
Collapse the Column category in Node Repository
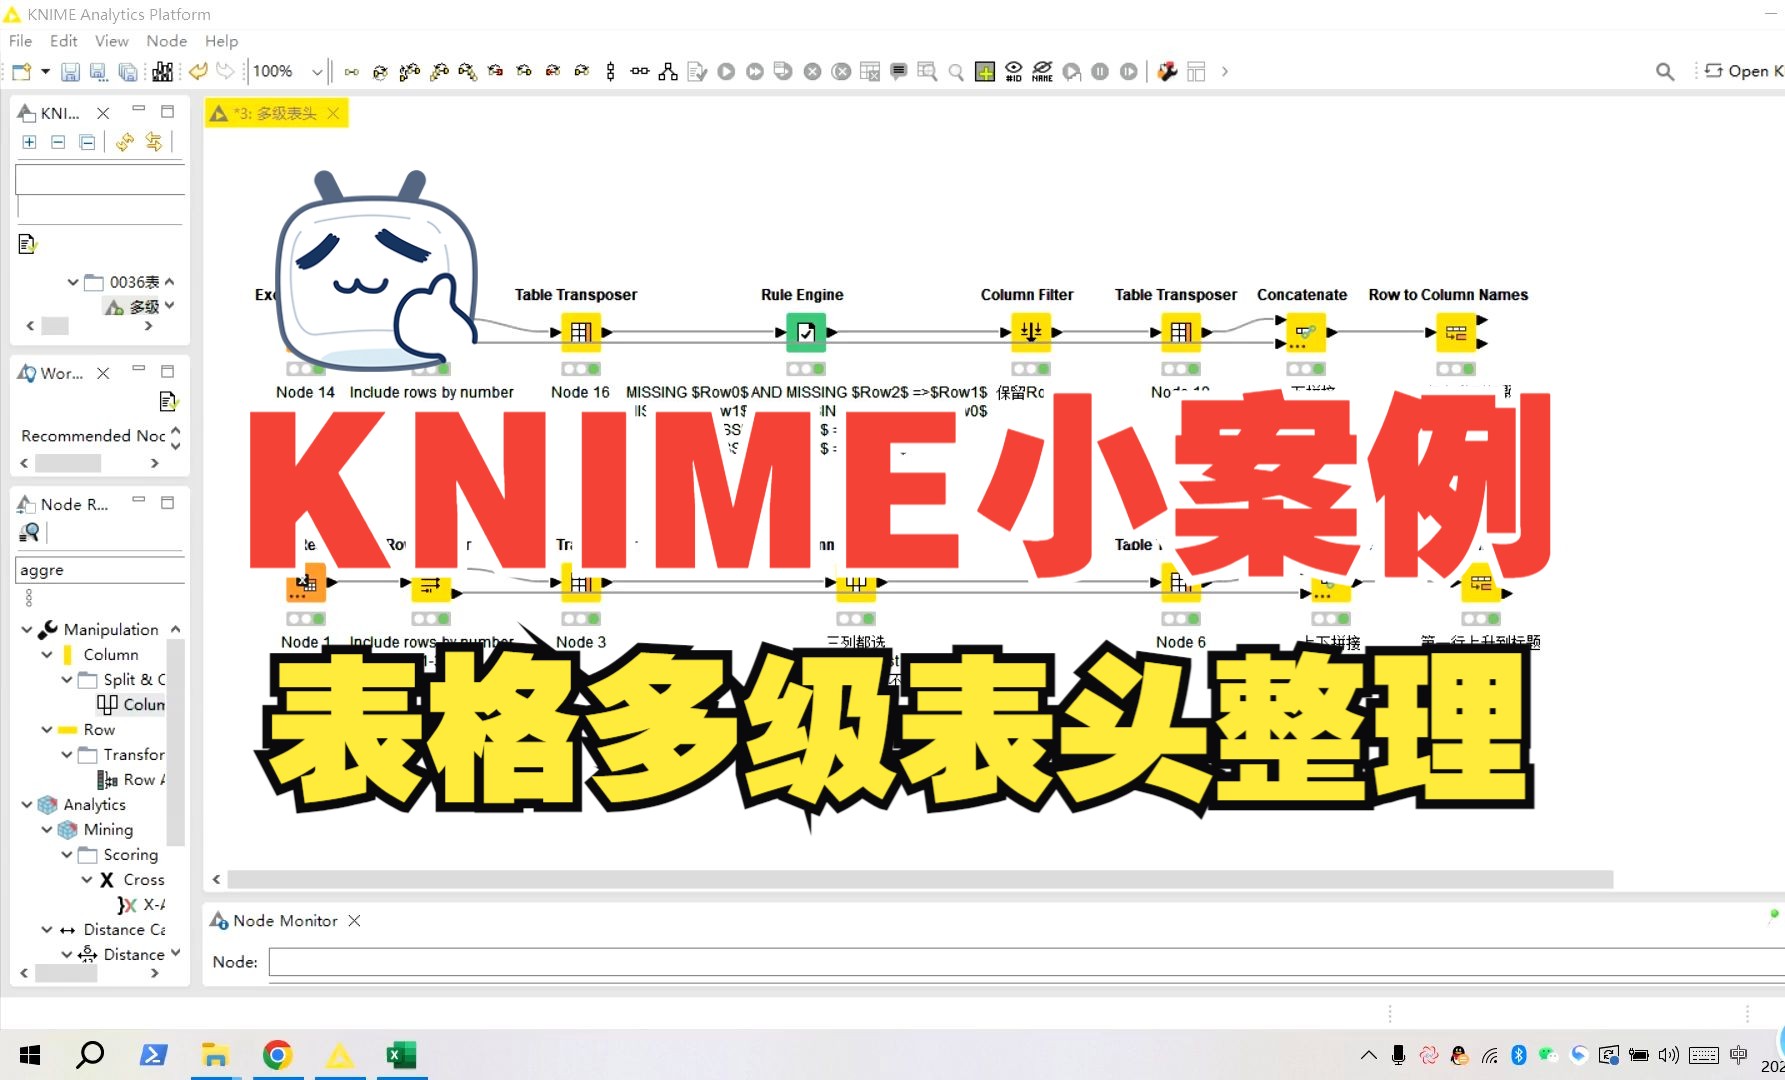pyautogui.click(x=47, y=655)
